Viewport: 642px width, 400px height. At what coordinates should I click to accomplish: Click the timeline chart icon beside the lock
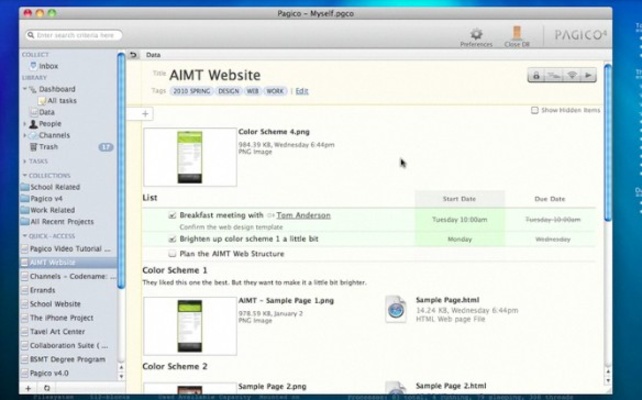[x=554, y=75]
